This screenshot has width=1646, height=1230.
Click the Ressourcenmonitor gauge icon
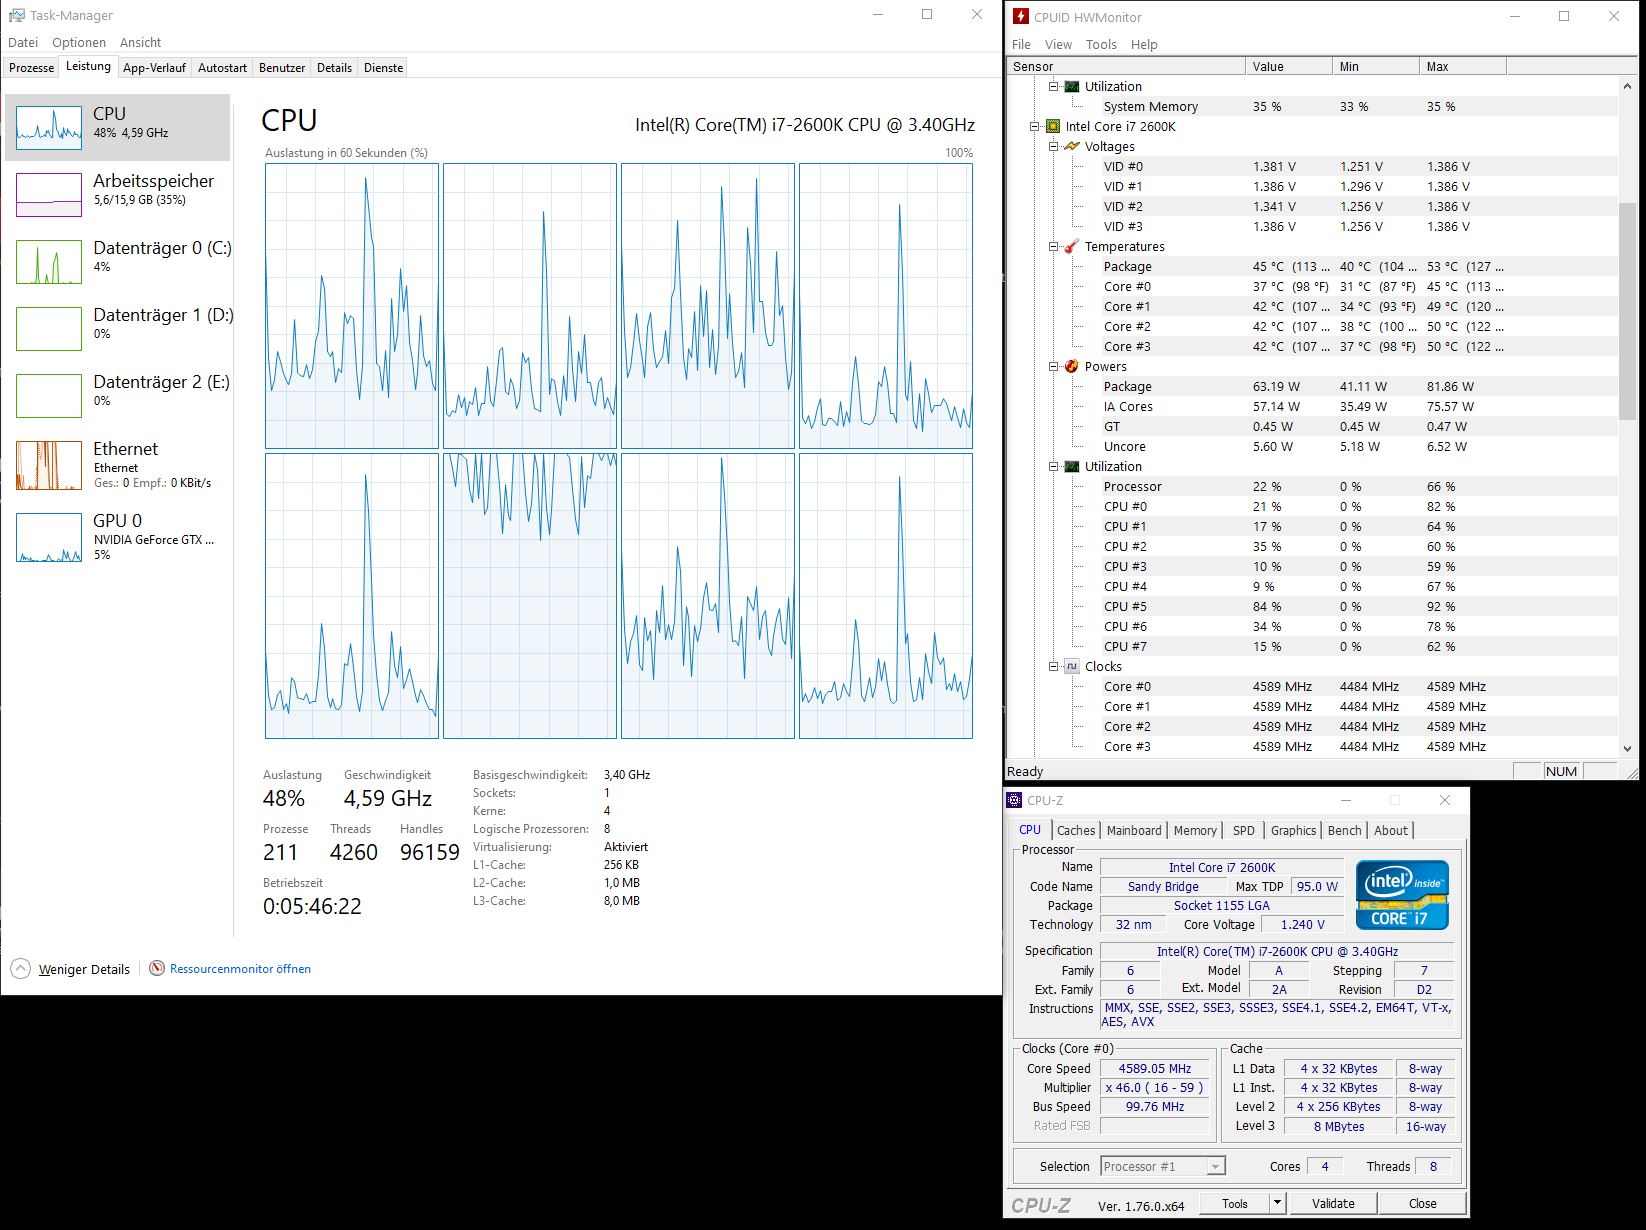[157, 968]
